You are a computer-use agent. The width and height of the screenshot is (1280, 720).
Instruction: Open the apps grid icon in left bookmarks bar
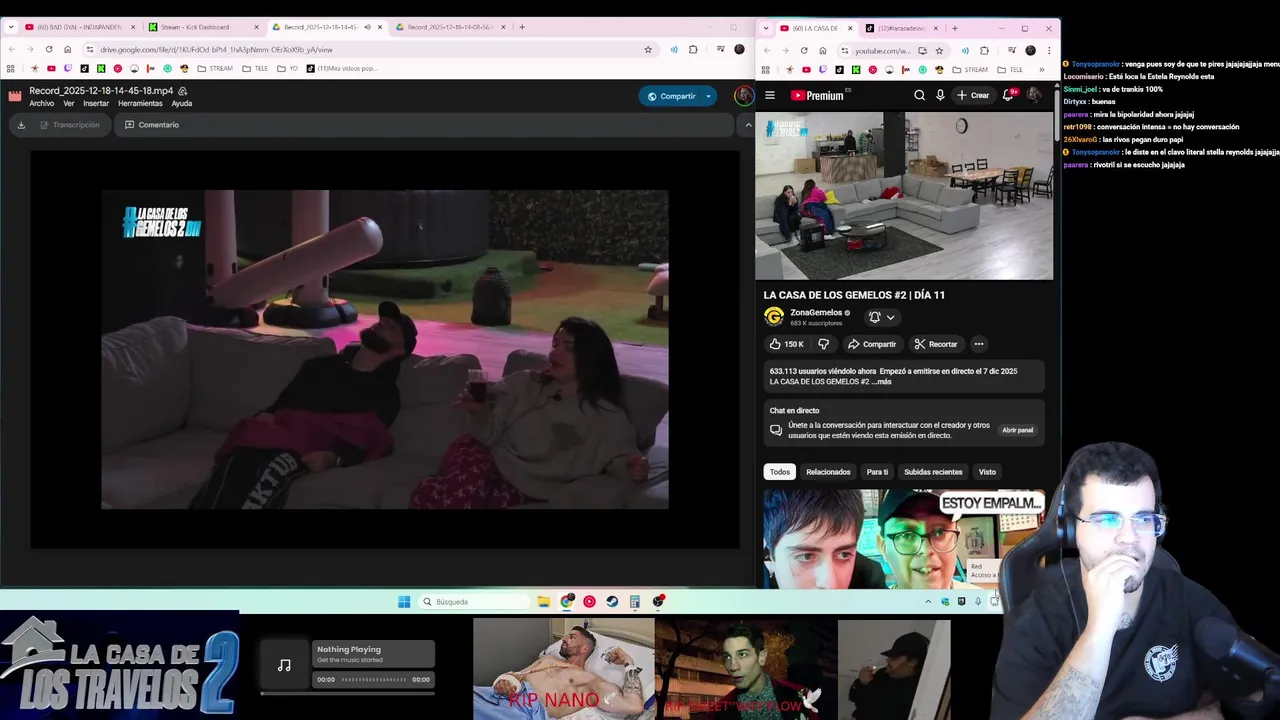click(x=10, y=69)
